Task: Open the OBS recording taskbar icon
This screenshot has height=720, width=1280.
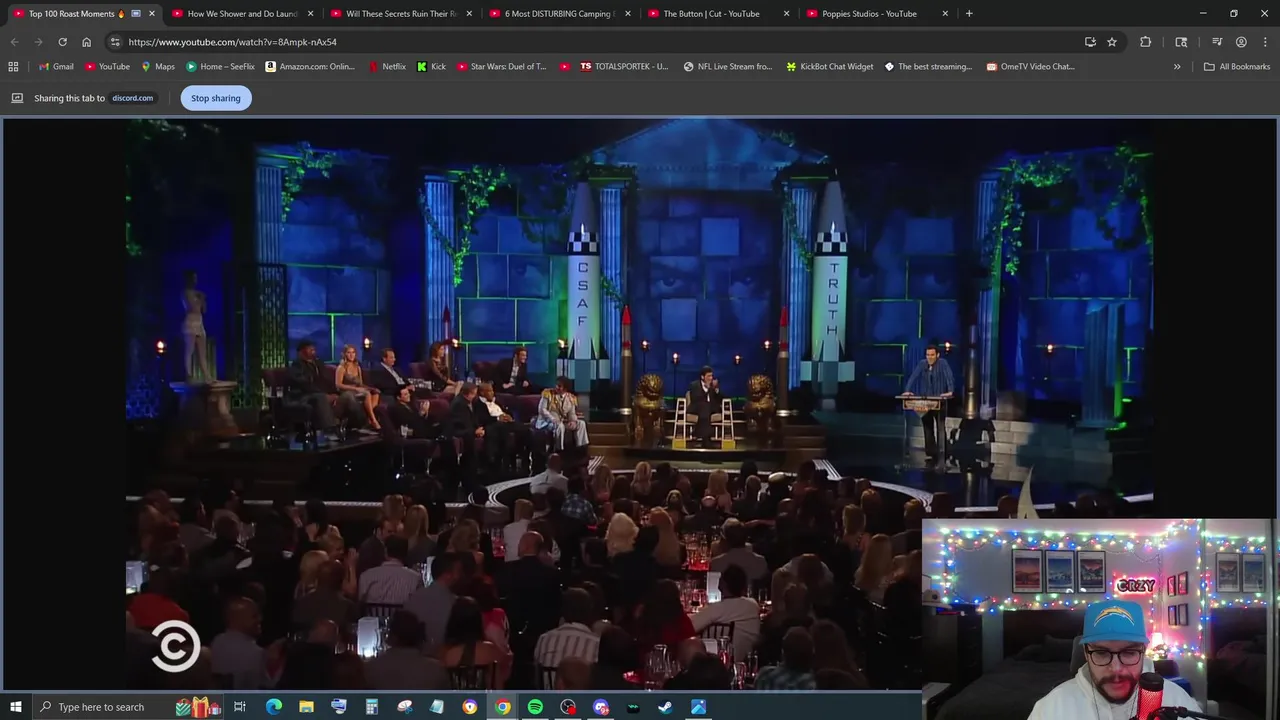Action: point(567,707)
